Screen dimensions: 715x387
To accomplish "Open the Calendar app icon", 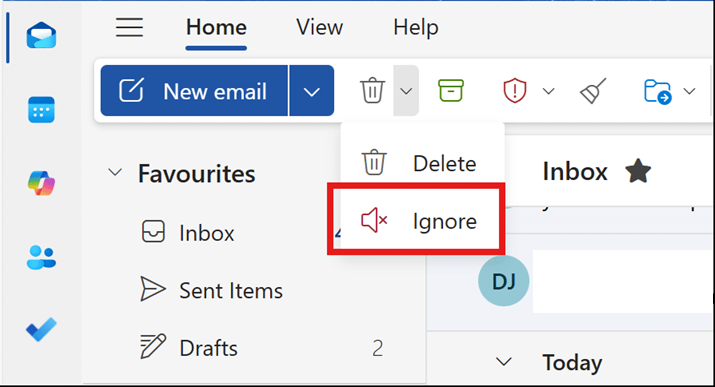I will pyautogui.click(x=41, y=109).
